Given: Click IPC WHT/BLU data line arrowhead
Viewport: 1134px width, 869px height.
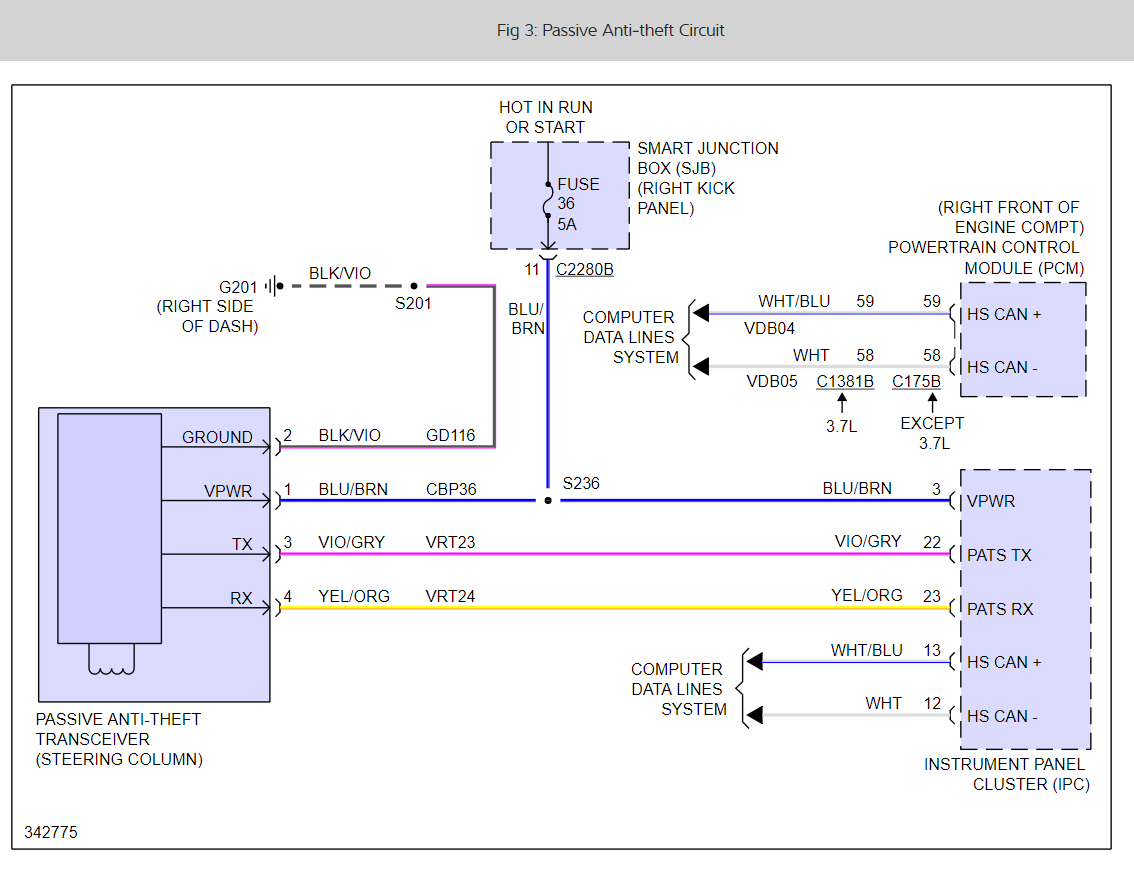Looking at the screenshot, I should 755,661.
